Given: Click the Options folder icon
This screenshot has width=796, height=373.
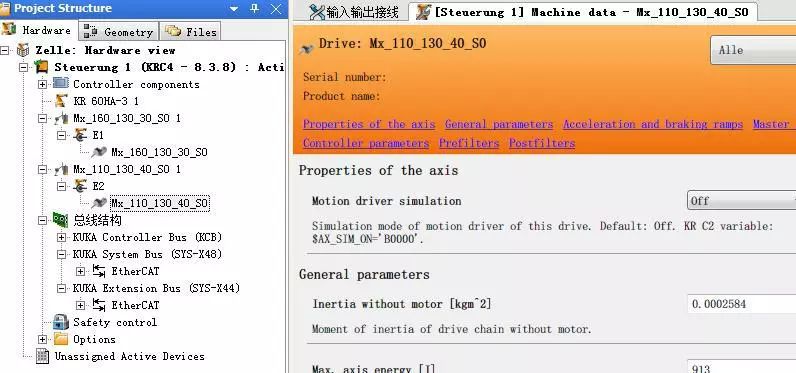Looking at the screenshot, I should tap(61, 339).
